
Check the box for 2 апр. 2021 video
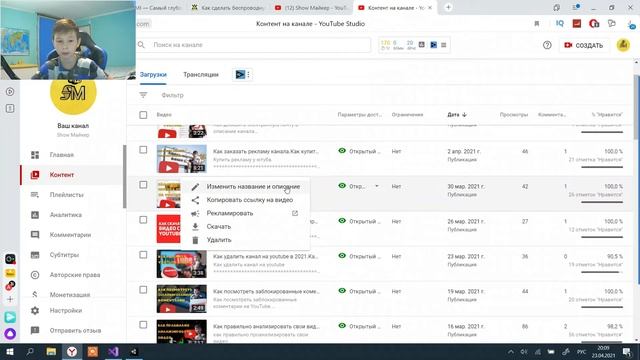(143, 150)
